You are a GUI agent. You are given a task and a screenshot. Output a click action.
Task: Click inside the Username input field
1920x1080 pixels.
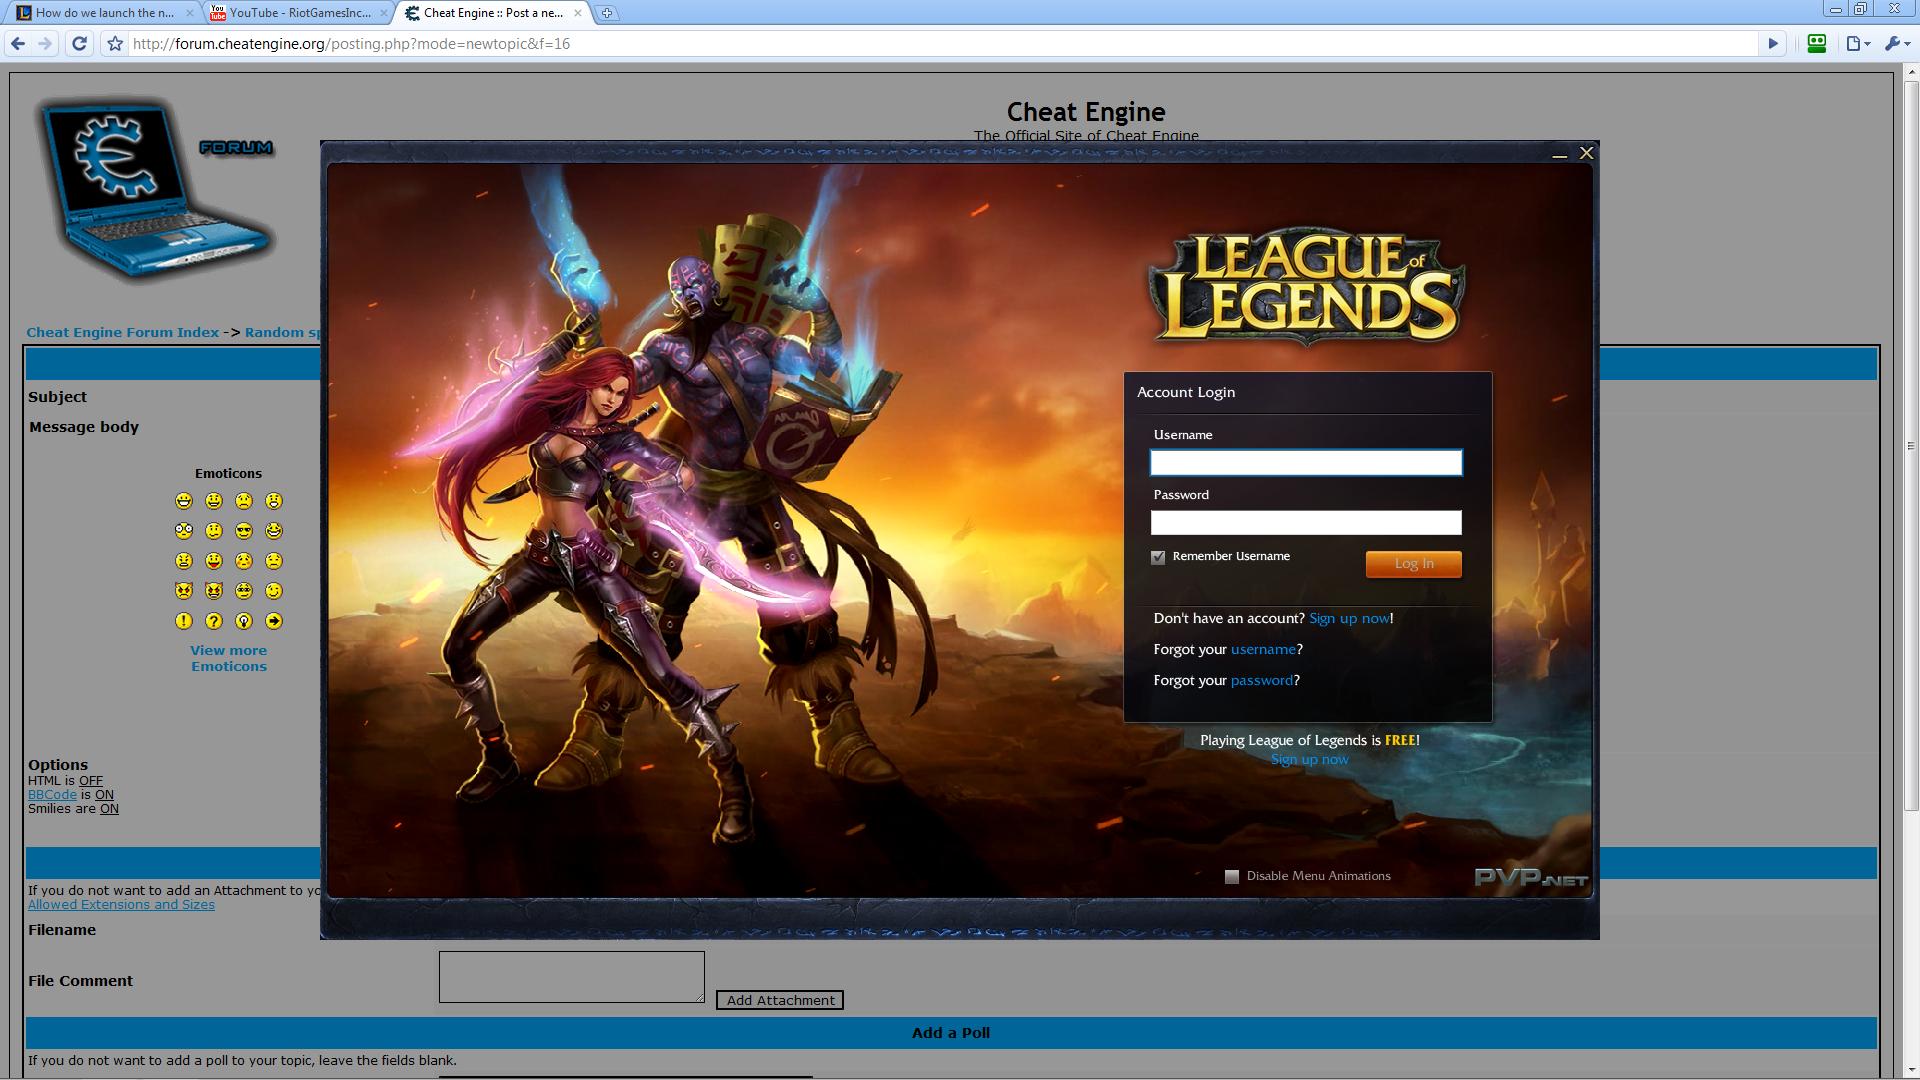(x=1306, y=463)
